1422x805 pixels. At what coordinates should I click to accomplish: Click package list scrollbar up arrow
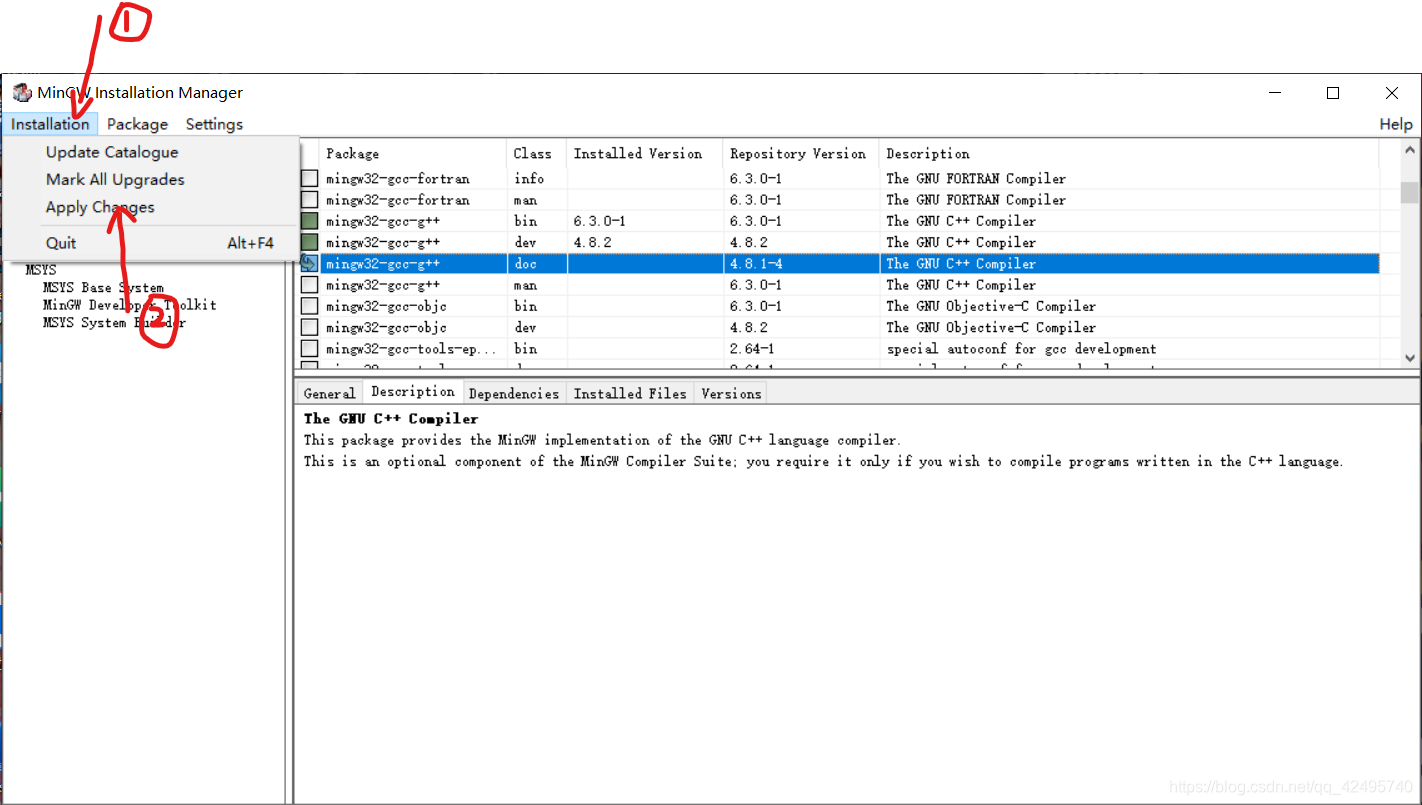pos(1410,150)
